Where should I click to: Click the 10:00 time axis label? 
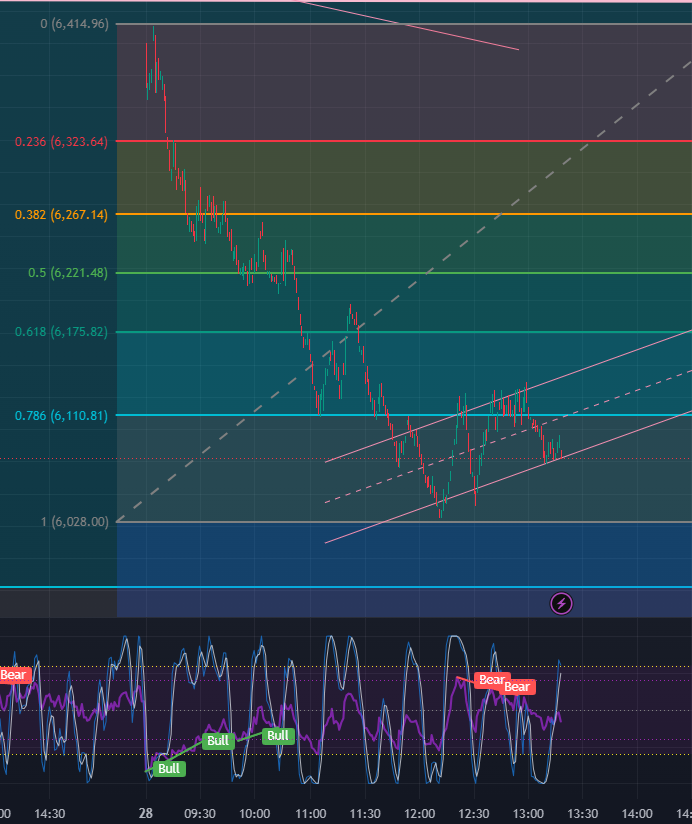(255, 813)
